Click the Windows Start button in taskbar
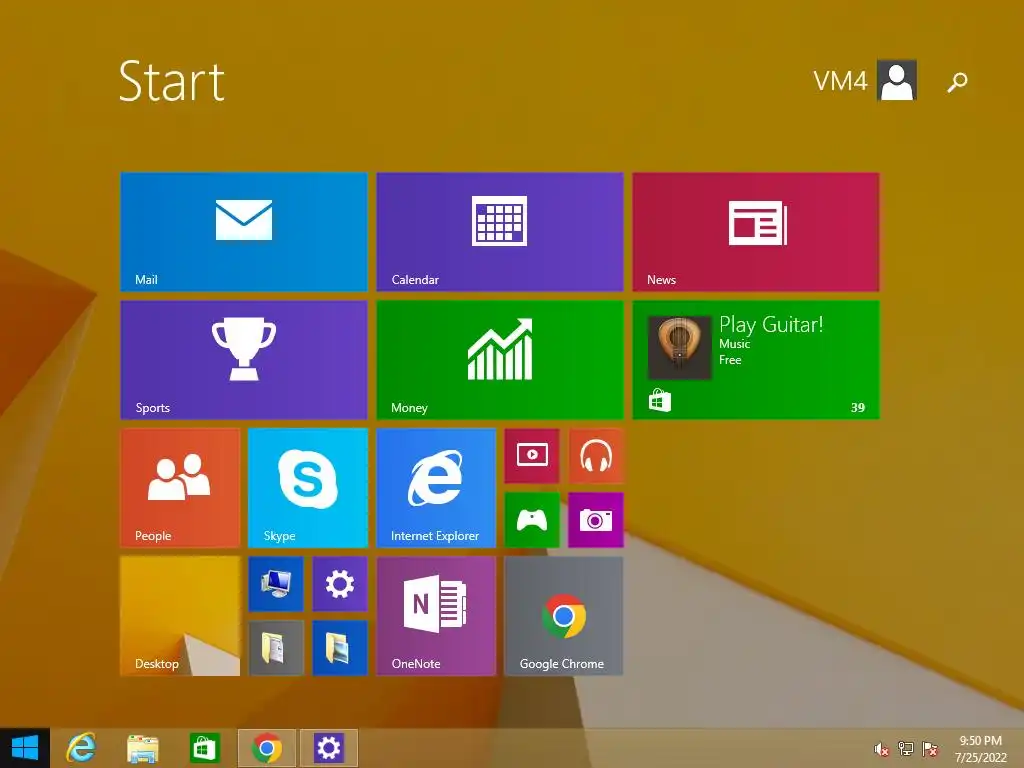The width and height of the screenshot is (1024, 768). click(x=25, y=748)
